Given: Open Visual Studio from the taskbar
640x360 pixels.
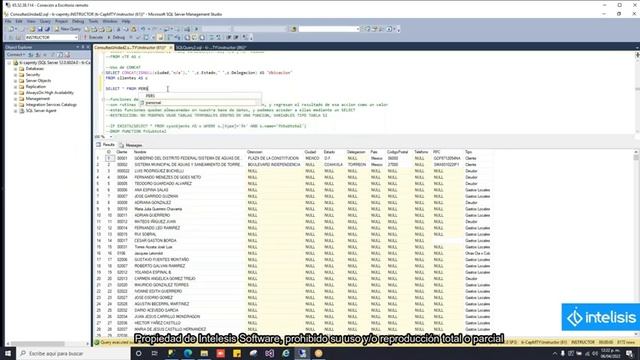Looking at the screenshot, I should tap(269, 353).
